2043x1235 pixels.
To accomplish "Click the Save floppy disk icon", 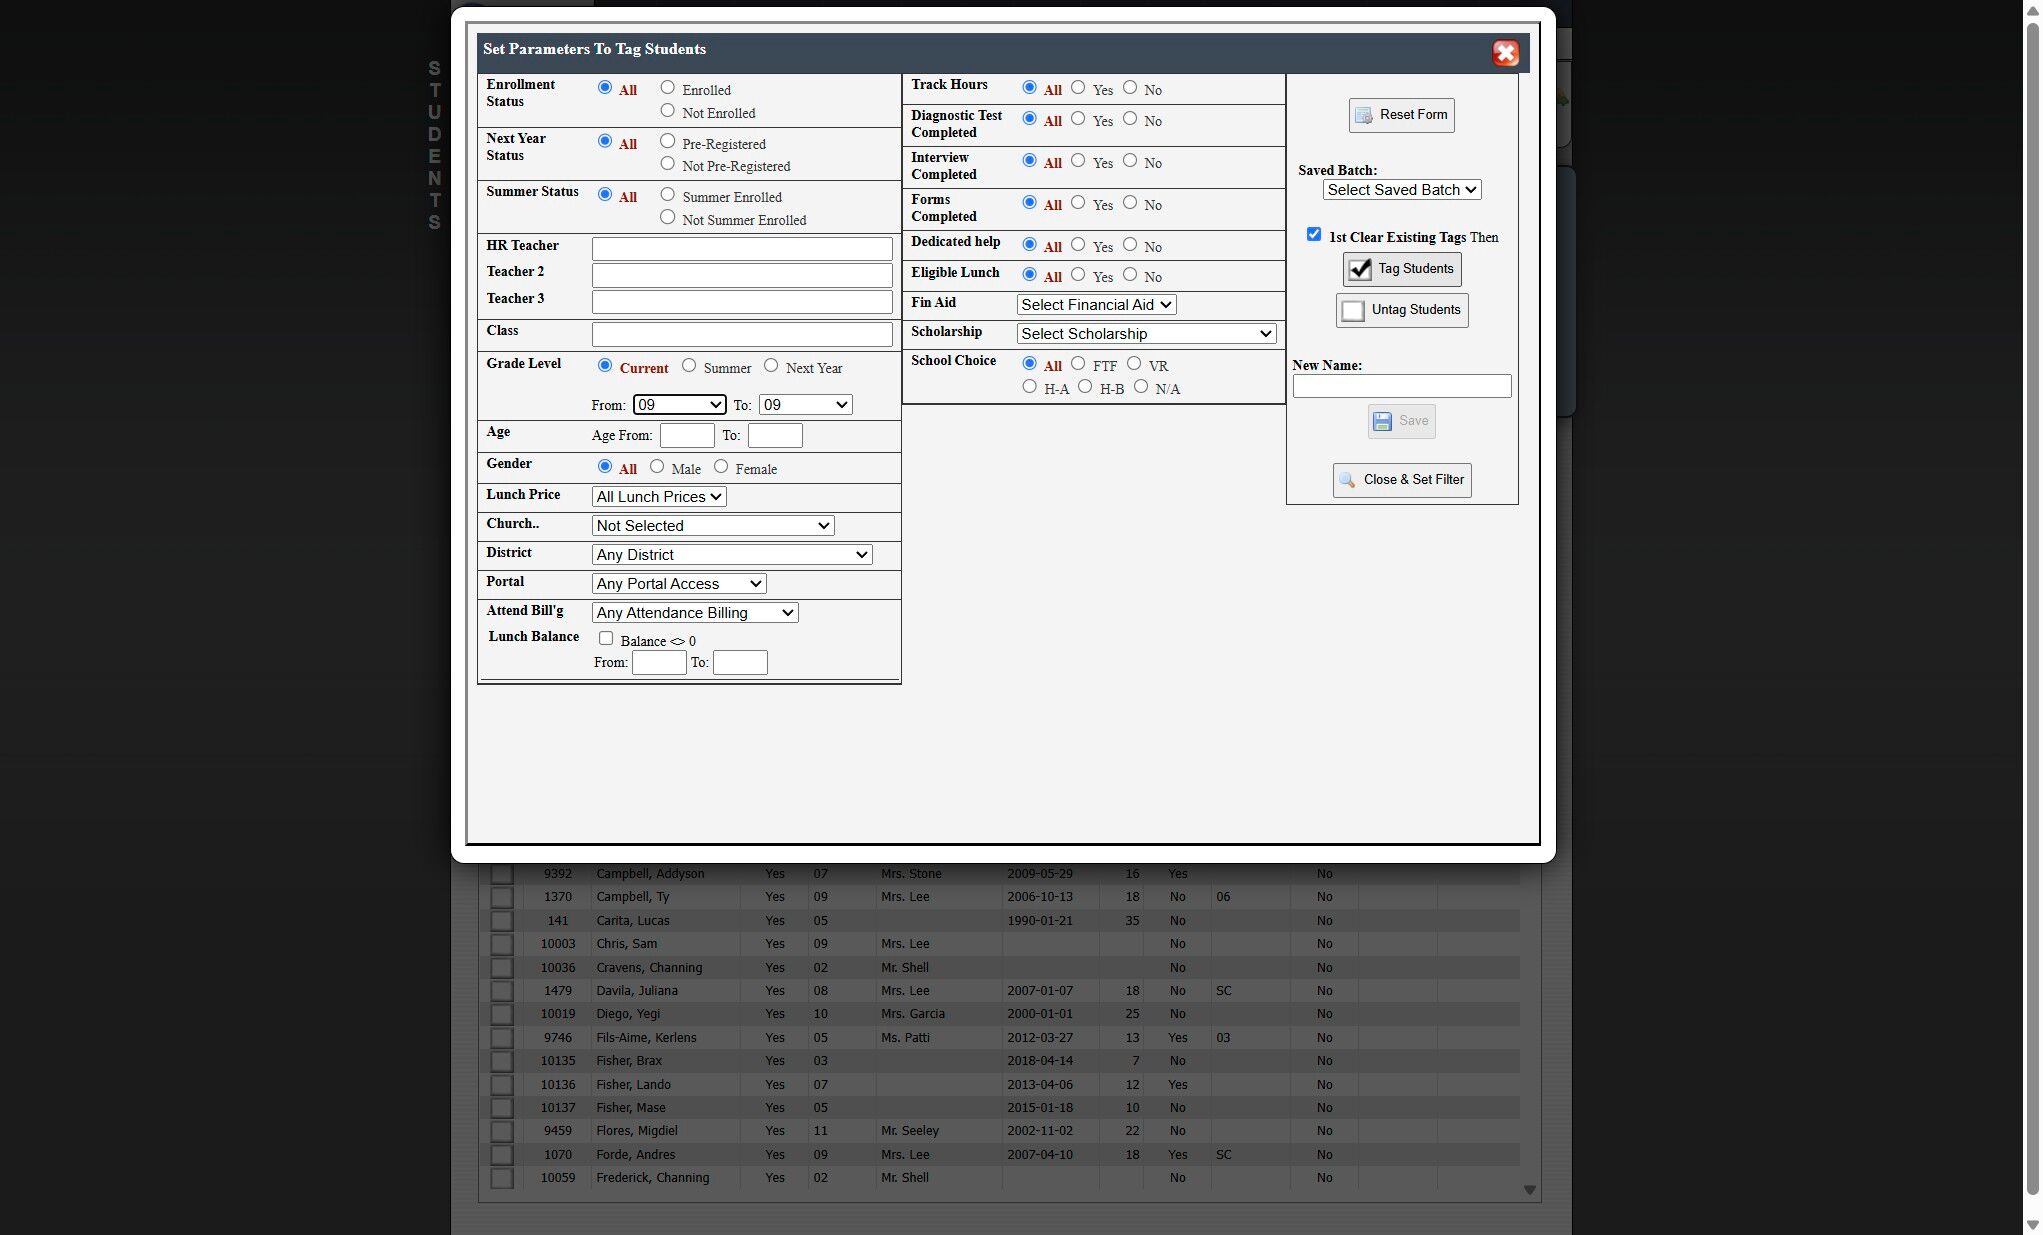I will point(1382,422).
